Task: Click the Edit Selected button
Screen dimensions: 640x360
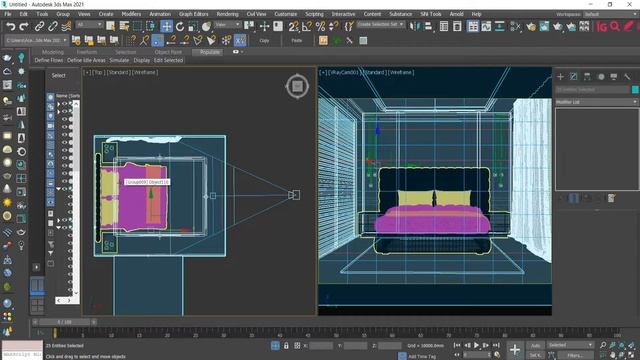Action: pyautogui.click(x=168, y=60)
